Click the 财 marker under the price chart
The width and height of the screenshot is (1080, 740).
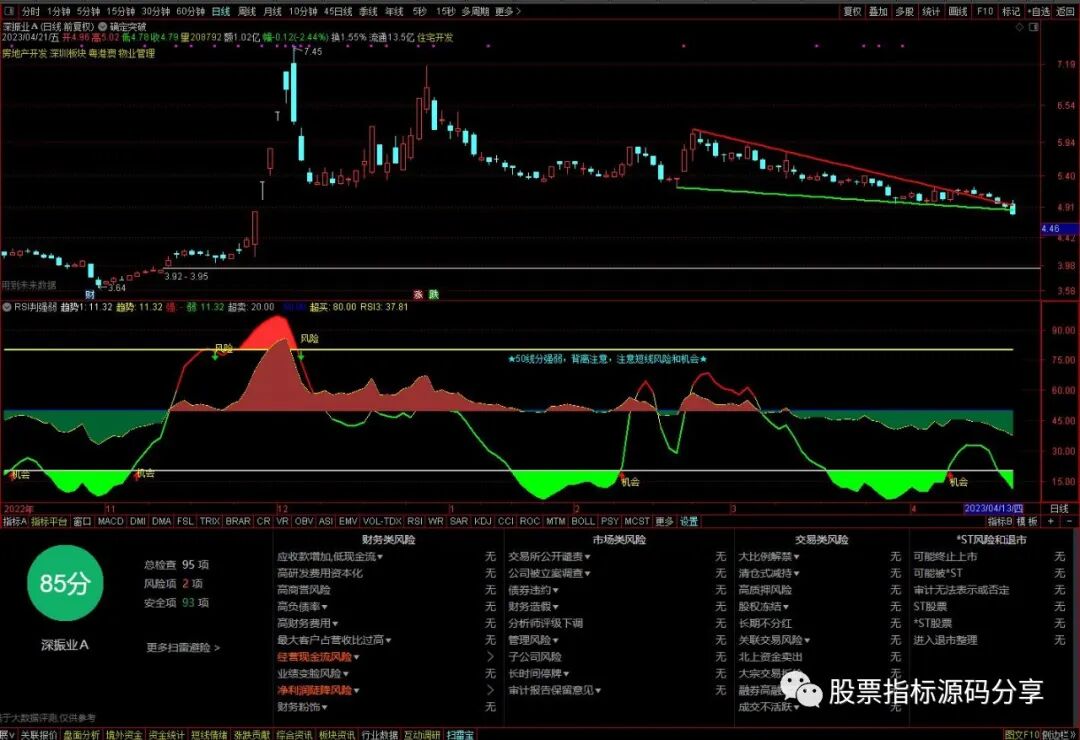point(90,294)
